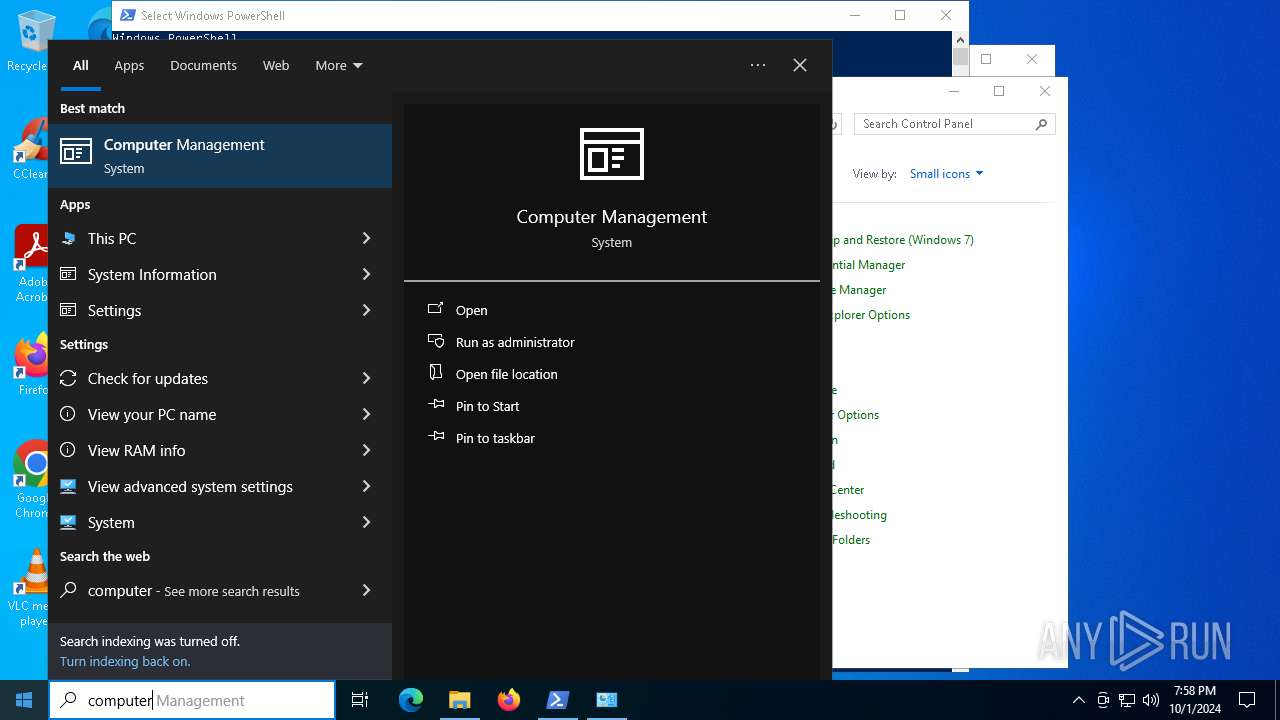
Task: Click the web search magnifier icon for computer
Action: [68, 590]
